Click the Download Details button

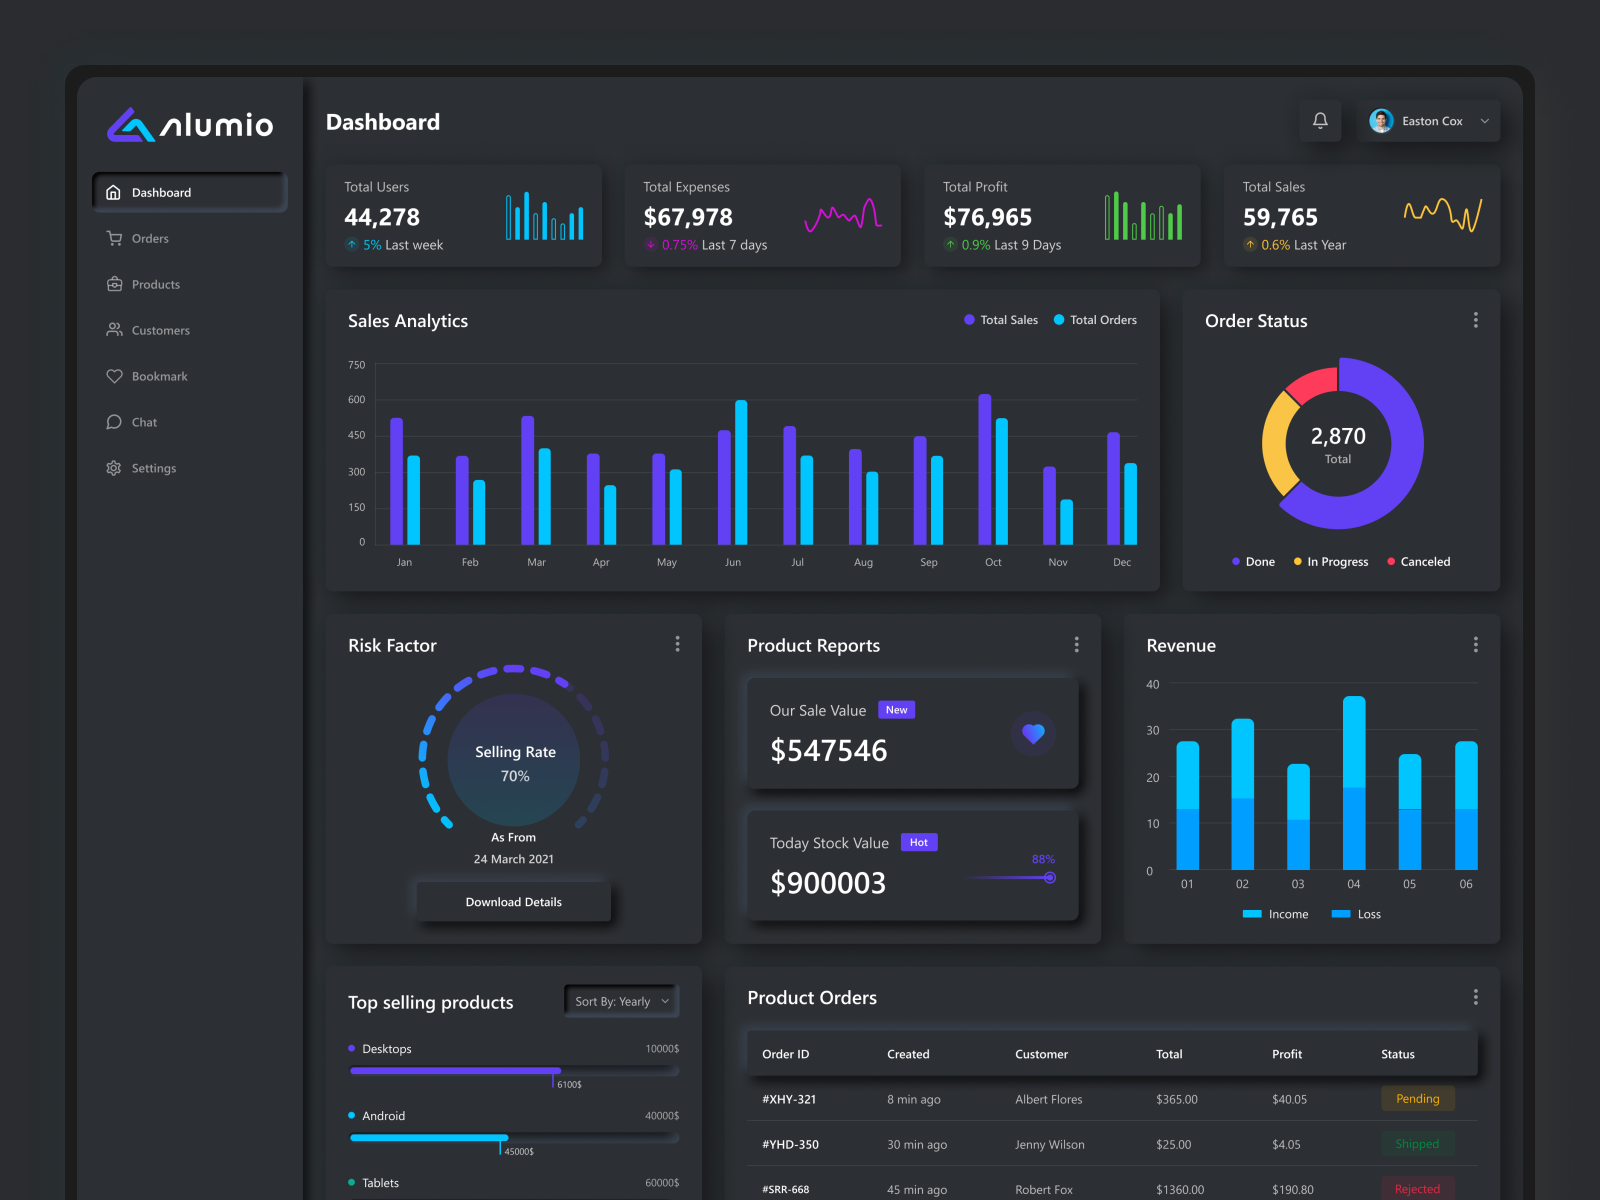coord(513,901)
